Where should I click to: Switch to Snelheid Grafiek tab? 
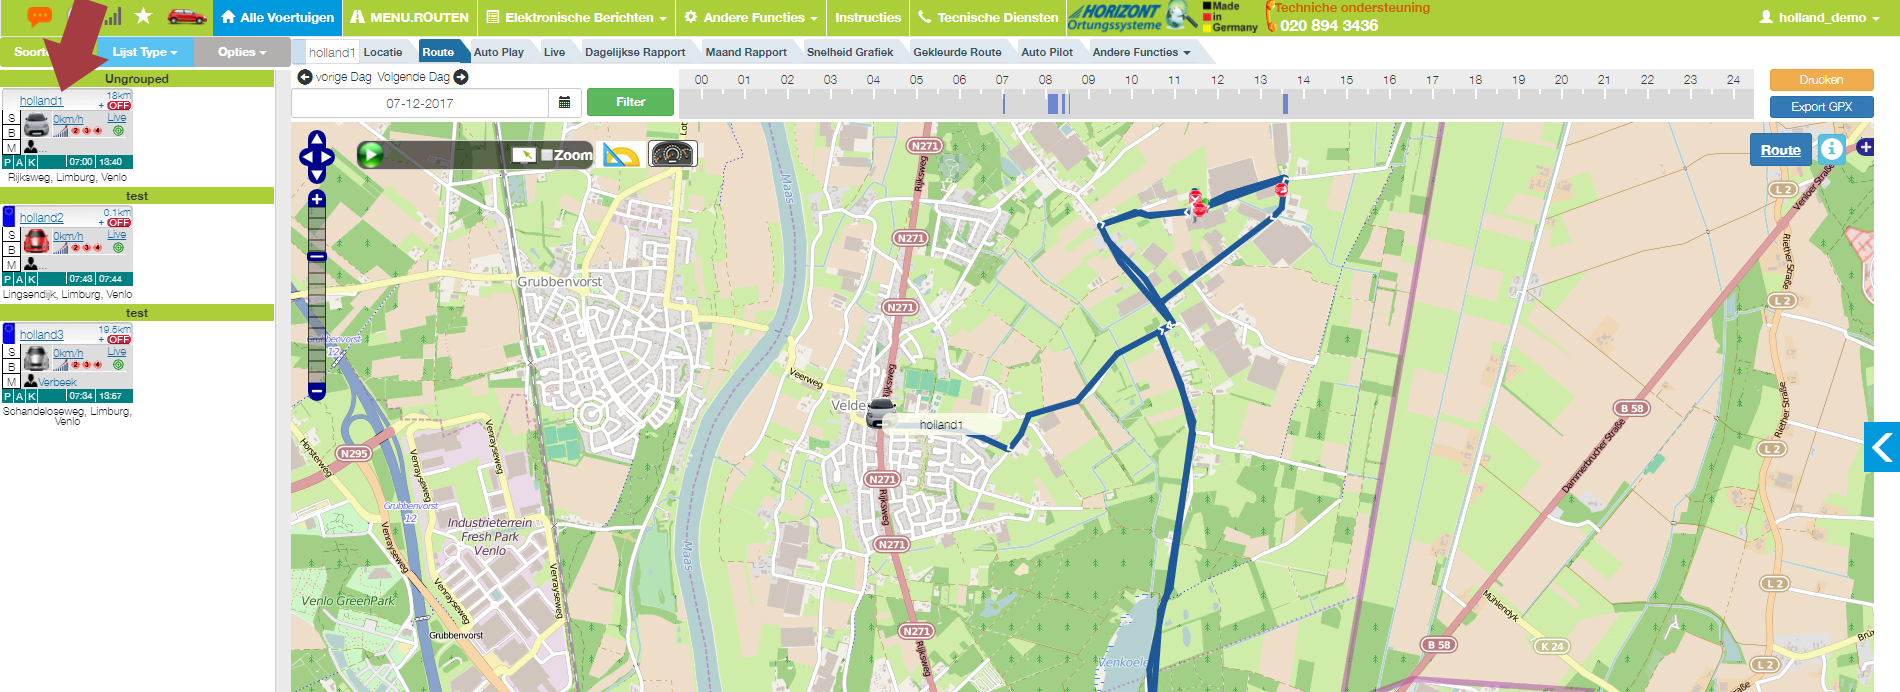[x=850, y=52]
